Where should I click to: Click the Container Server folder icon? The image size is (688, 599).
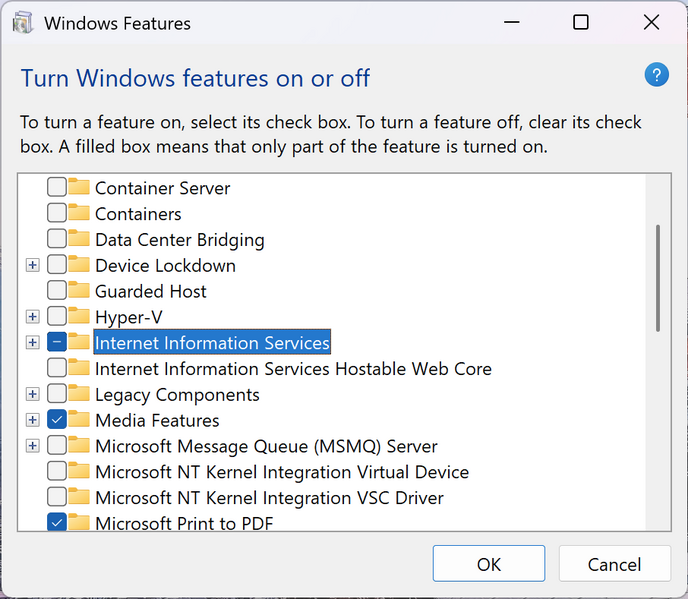(79, 187)
